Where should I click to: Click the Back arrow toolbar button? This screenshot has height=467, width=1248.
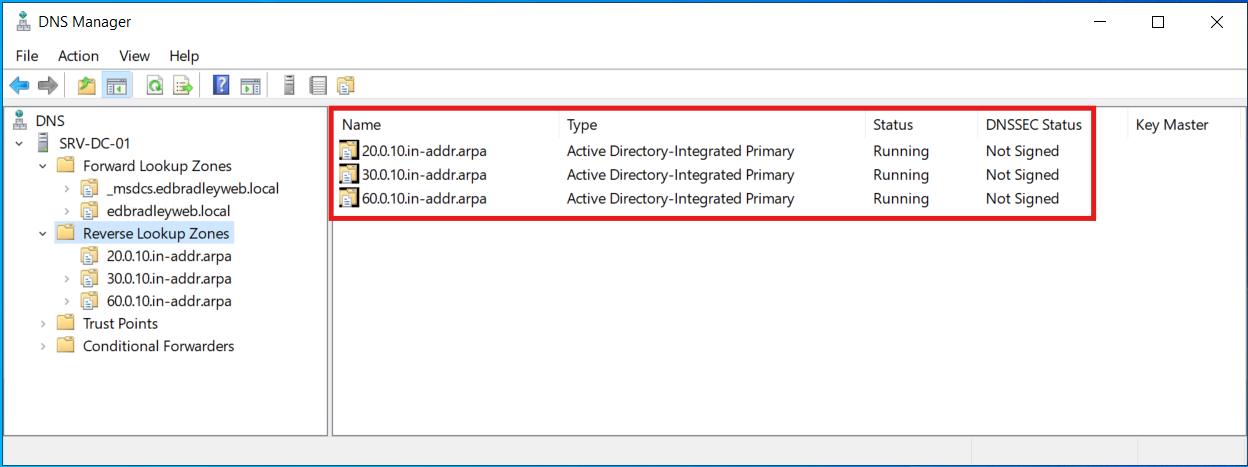19,86
